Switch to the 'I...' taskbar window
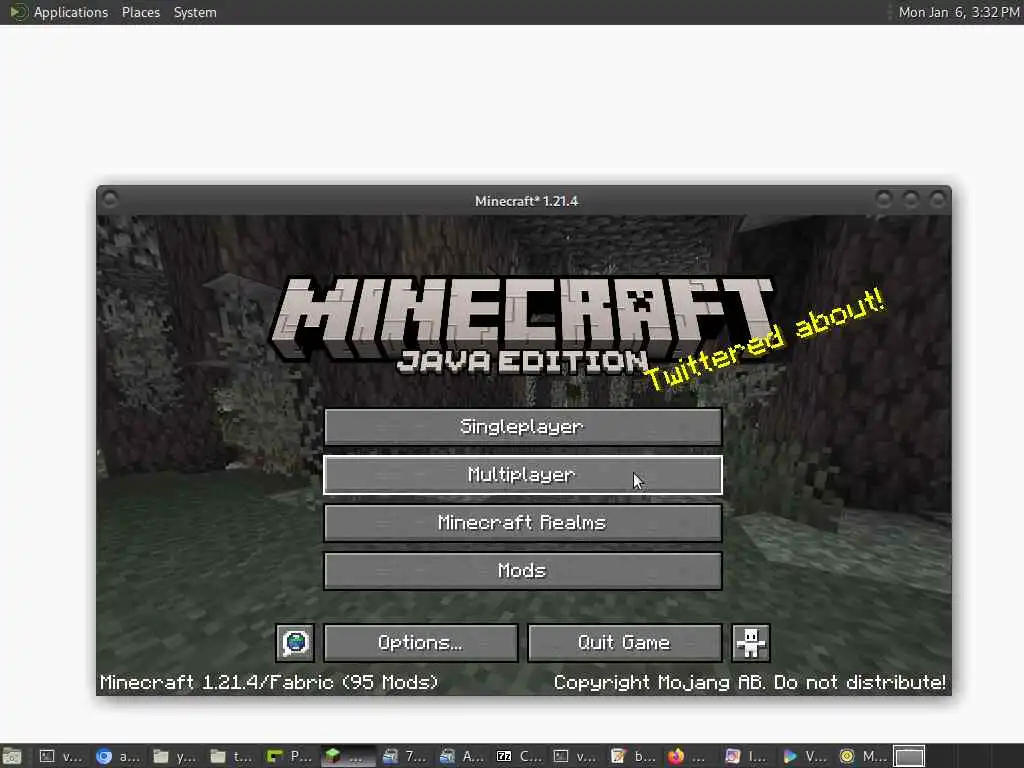1024x768 pixels. tap(746, 756)
